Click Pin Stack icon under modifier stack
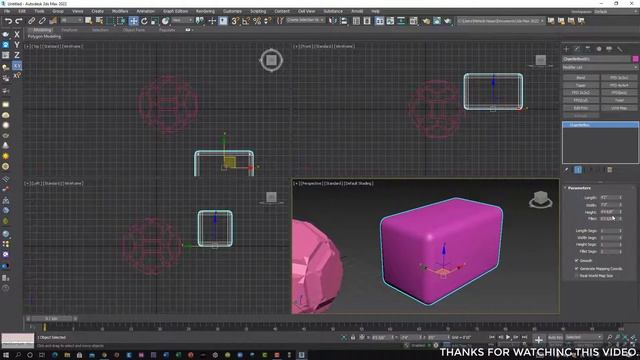Viewport: 640px width, 360px height. (567, 170)
